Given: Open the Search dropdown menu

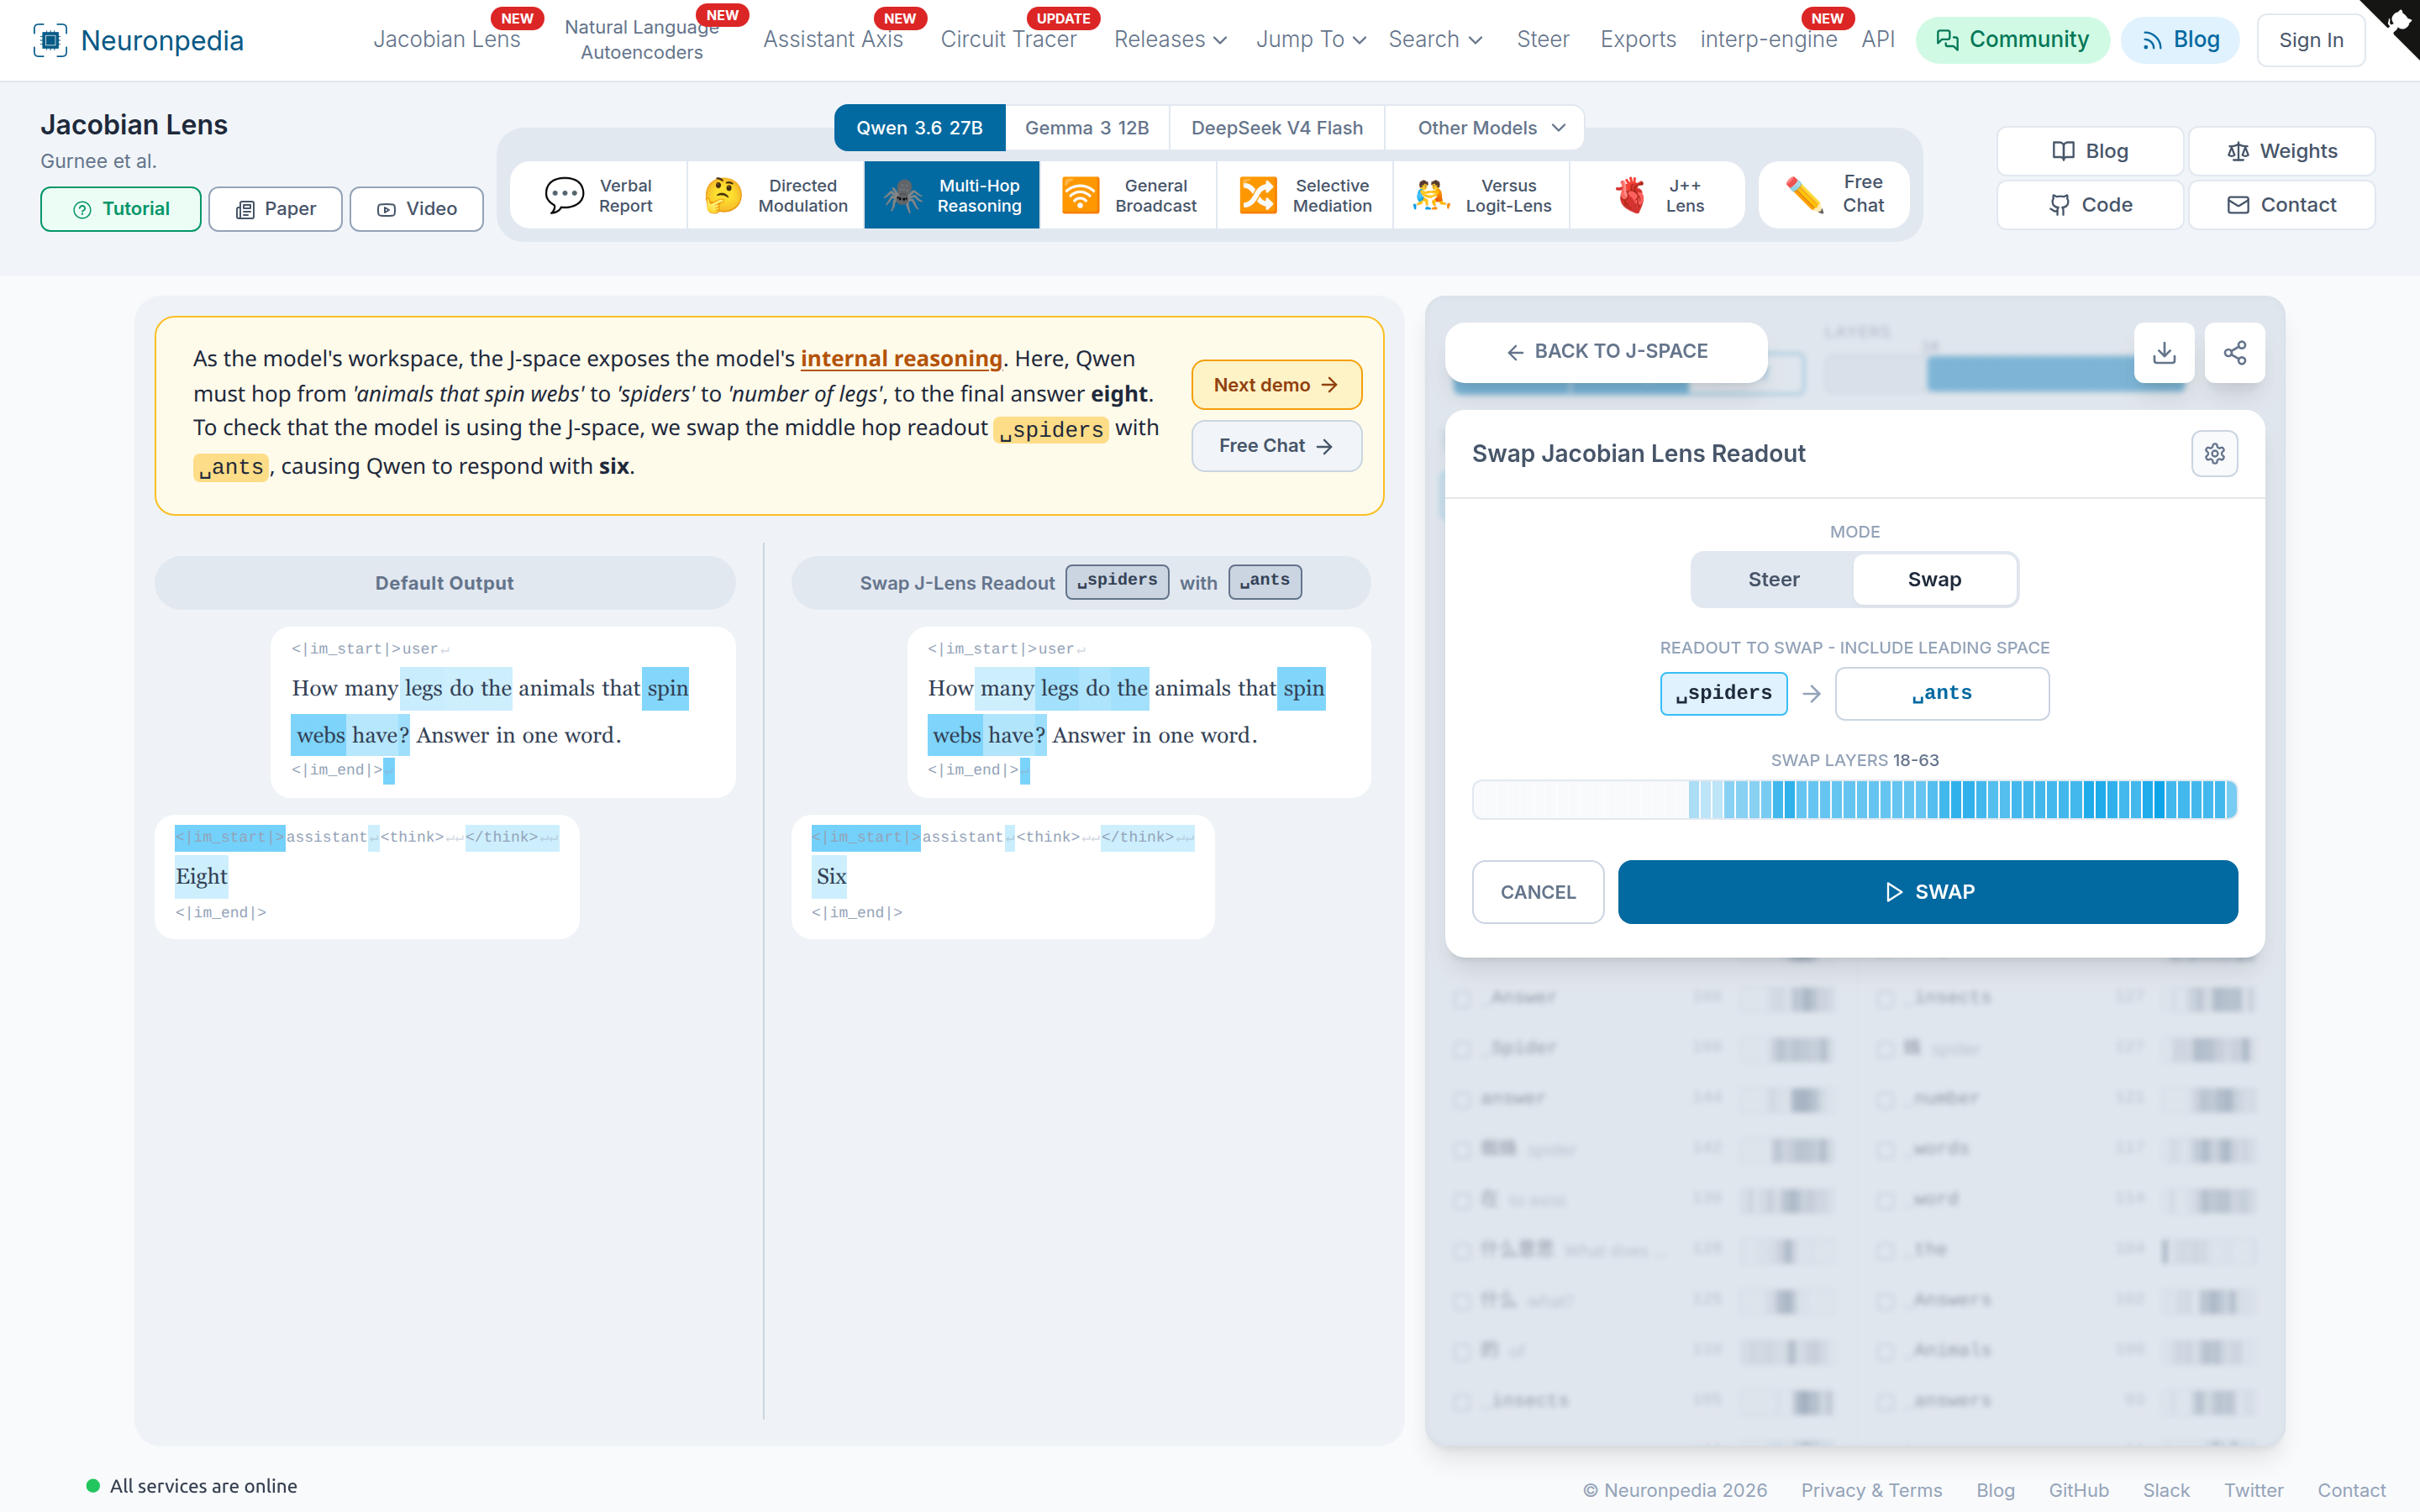Looking at the screenshot, I should [1435, 40].
